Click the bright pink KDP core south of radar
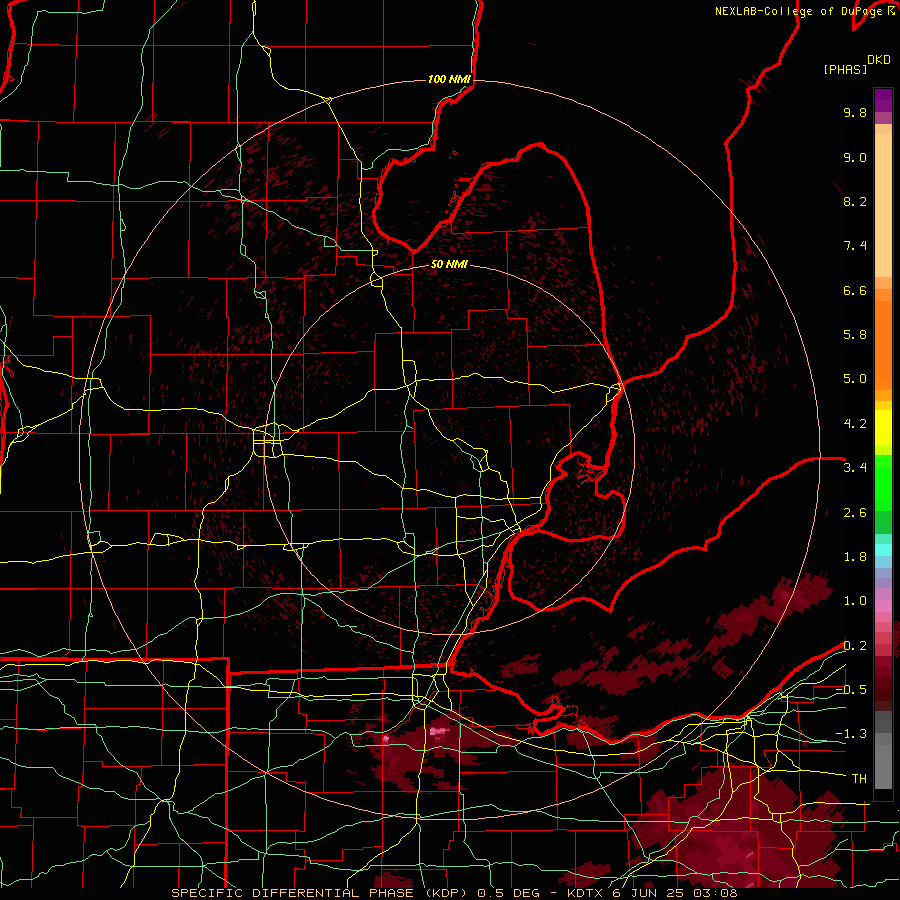This screenshot has width=900, height=900. pos(439,731)
